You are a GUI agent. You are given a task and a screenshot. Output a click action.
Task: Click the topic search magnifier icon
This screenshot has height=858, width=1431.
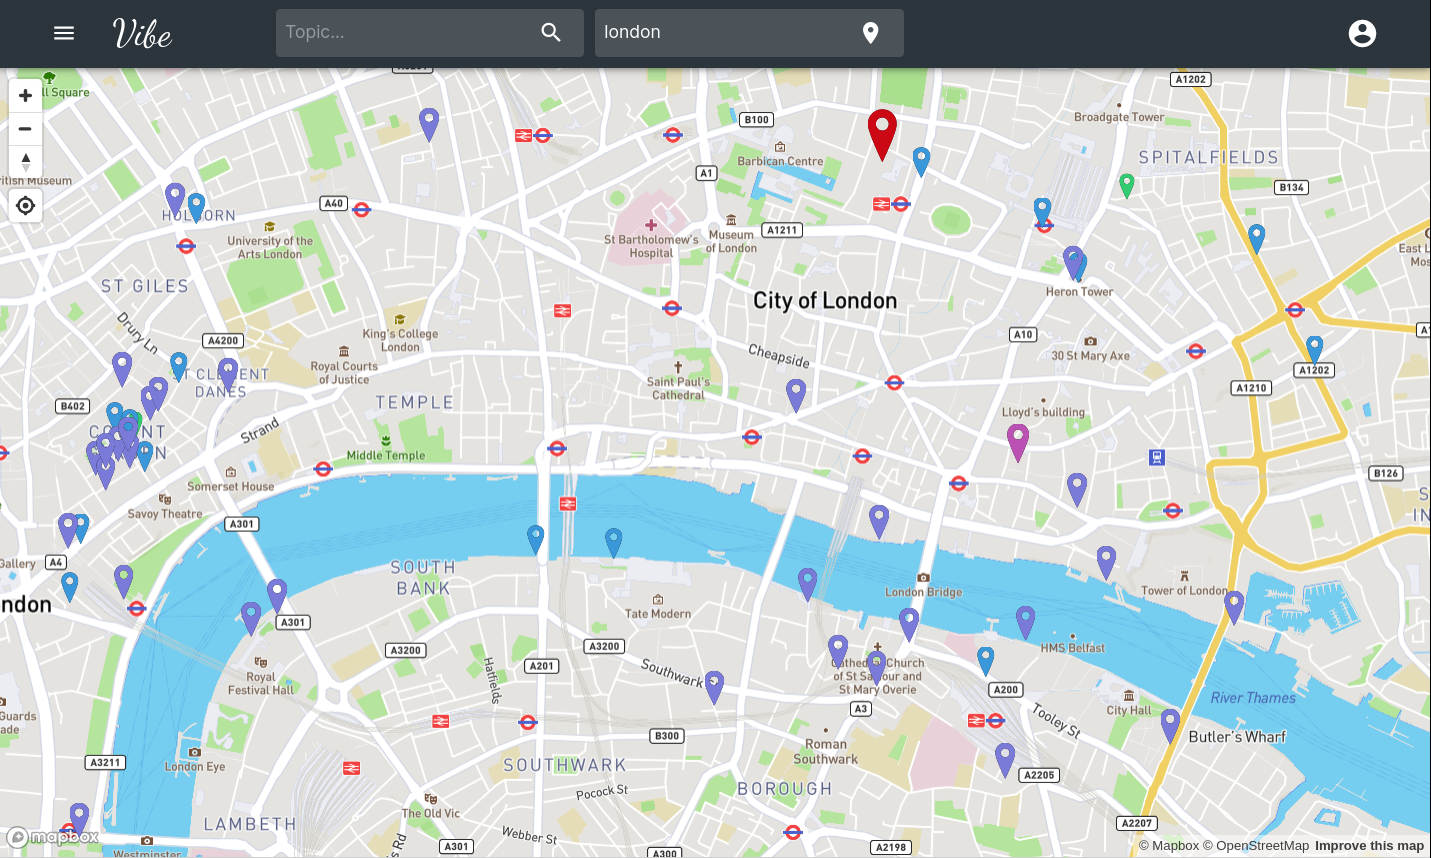pos(551,32)
